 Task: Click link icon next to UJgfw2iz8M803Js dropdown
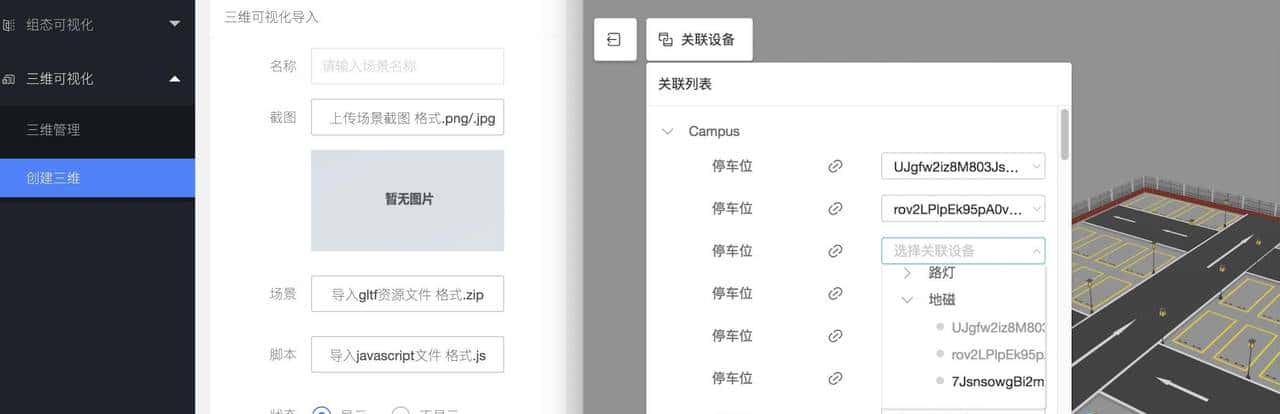(x=836, y=166)
